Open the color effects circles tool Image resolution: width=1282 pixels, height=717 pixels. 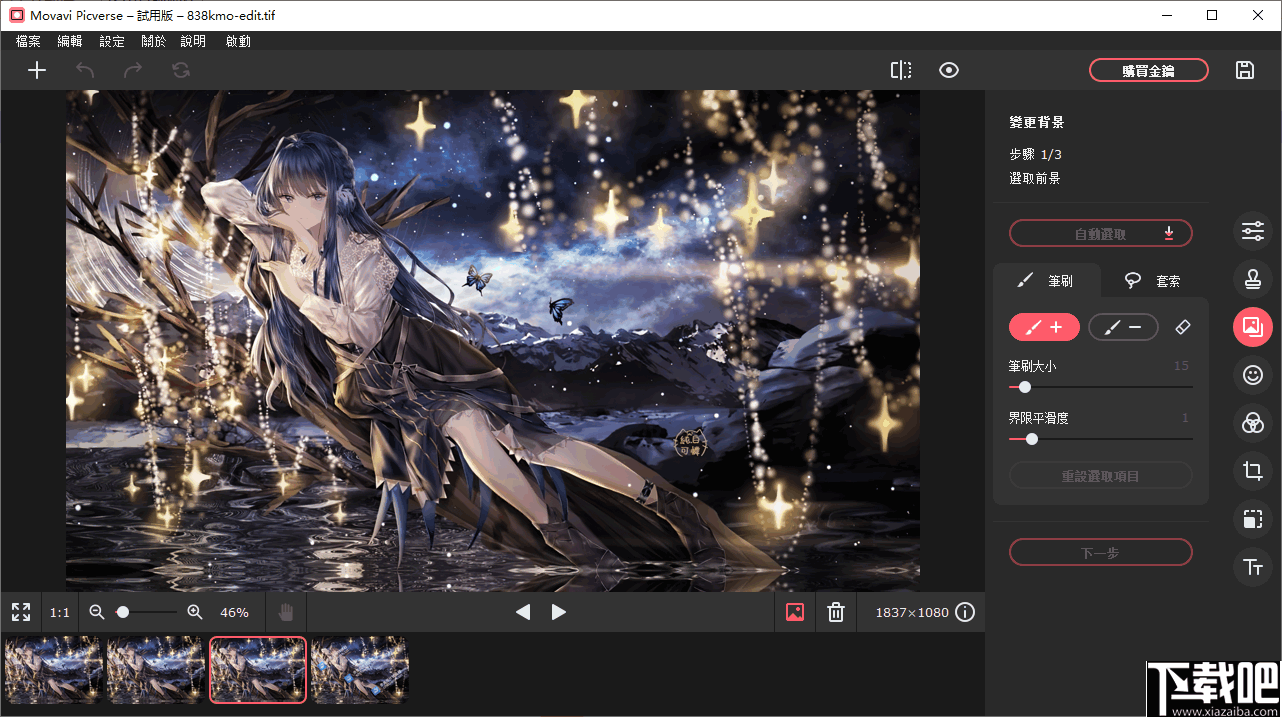[1253, 423]
